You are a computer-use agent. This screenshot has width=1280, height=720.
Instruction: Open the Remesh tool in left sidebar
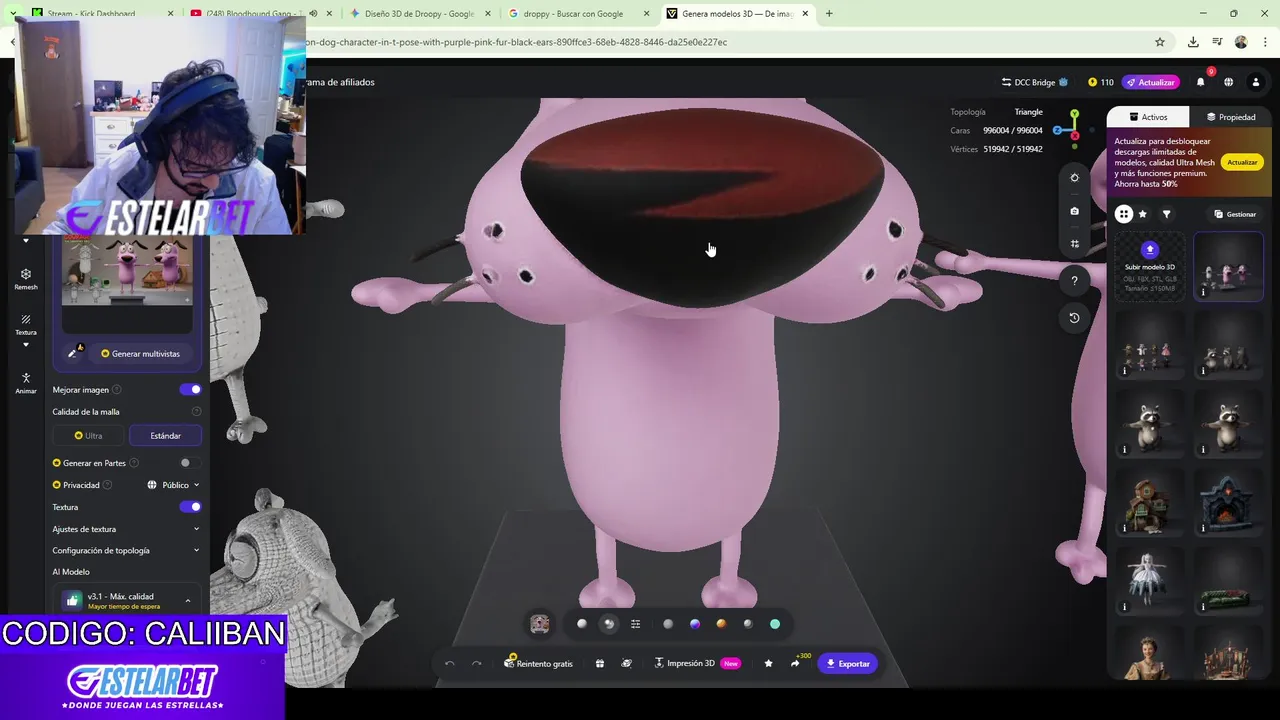pos(26,279)
